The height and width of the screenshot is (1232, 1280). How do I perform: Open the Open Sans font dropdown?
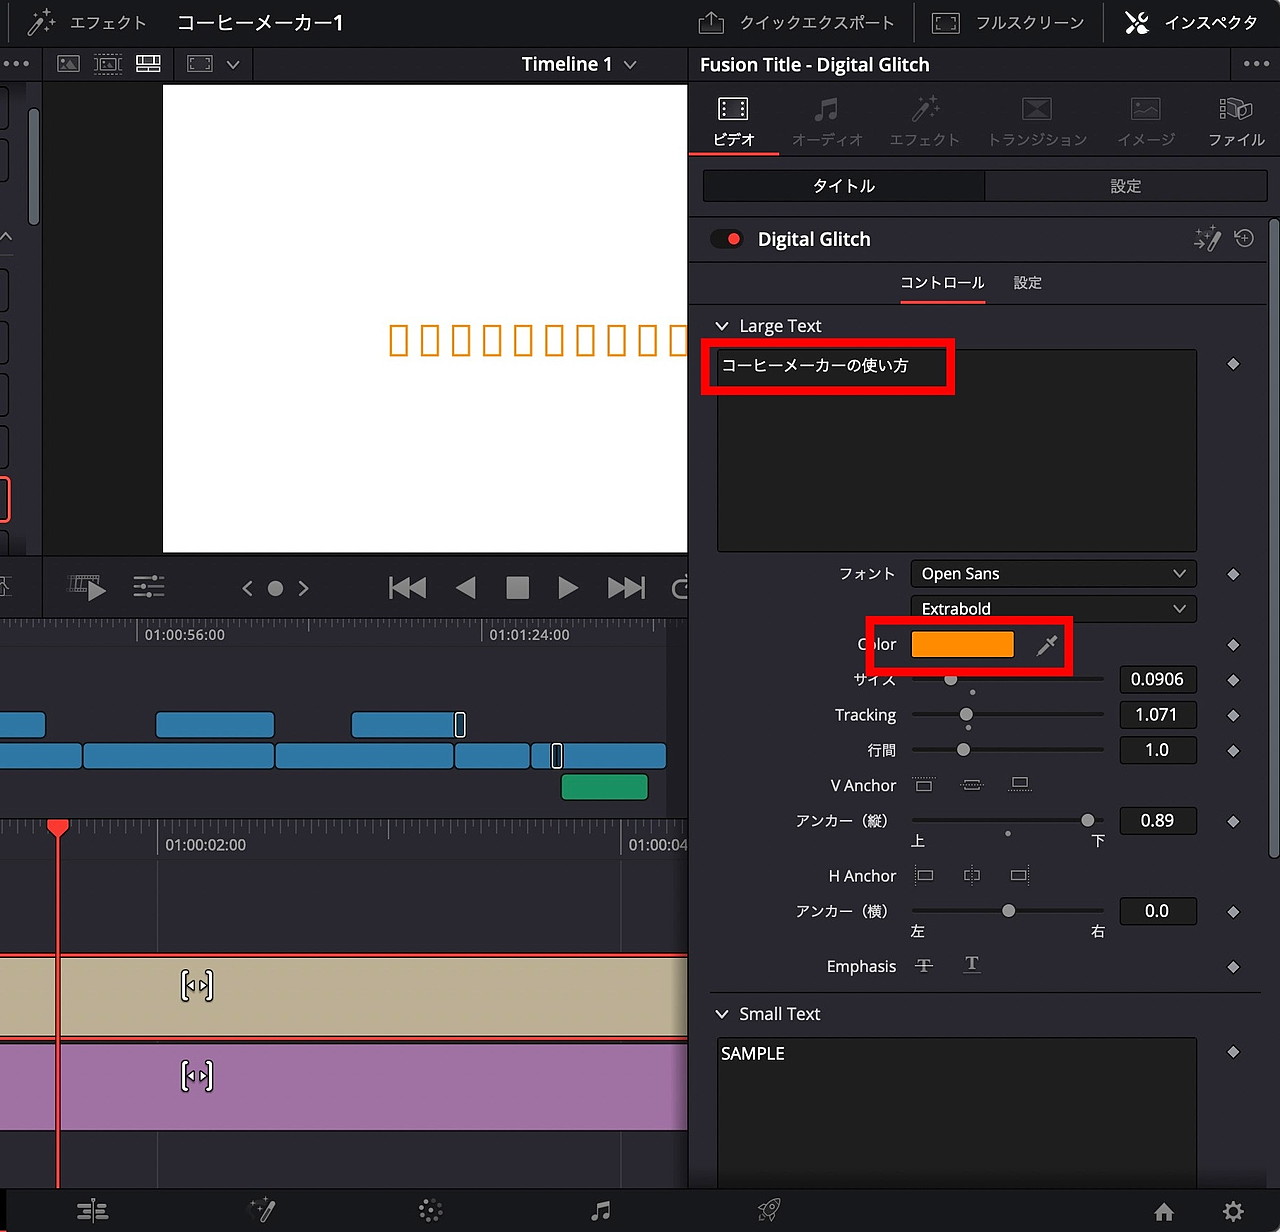coord(1053,574)
